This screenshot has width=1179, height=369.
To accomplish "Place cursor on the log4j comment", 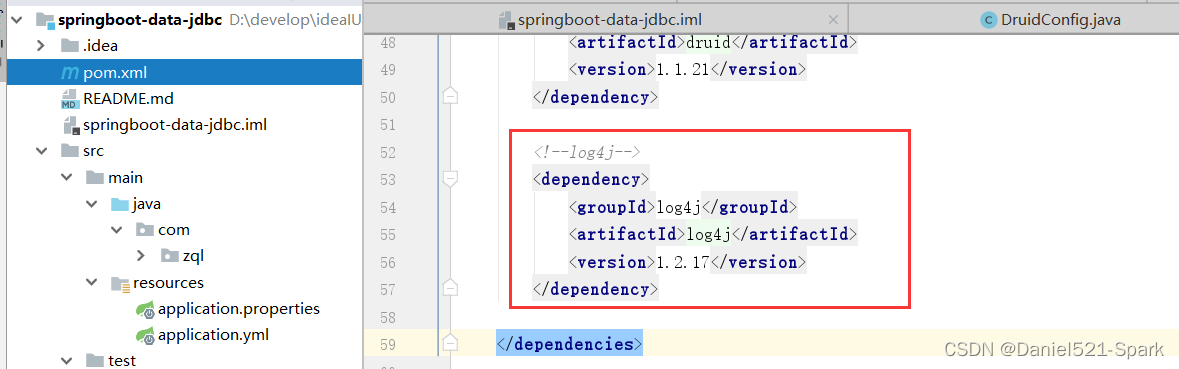I will 586,153.
